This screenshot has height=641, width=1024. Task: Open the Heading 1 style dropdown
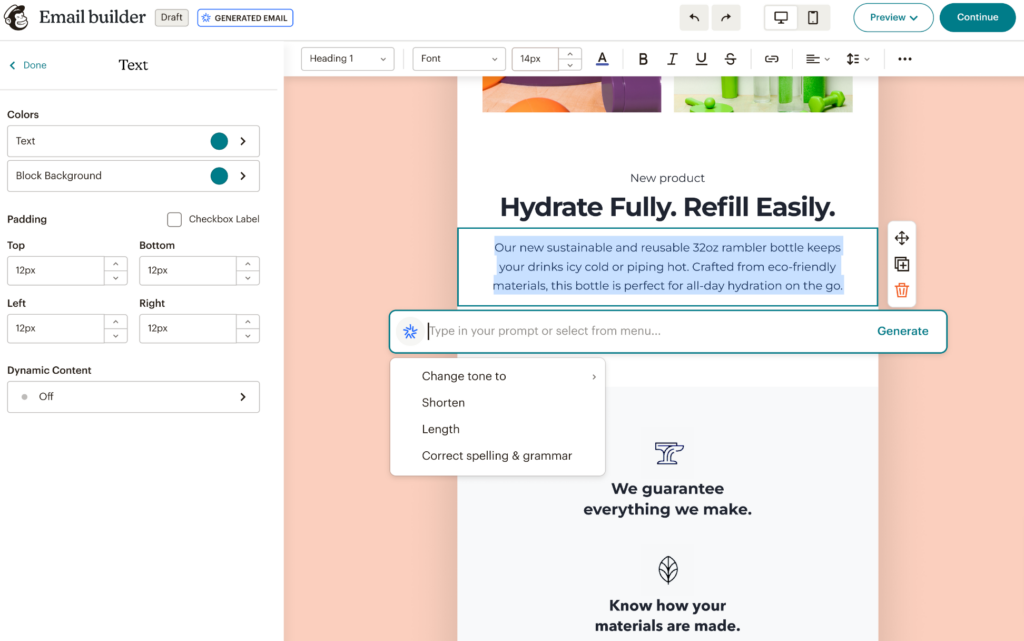coord(347,59)
